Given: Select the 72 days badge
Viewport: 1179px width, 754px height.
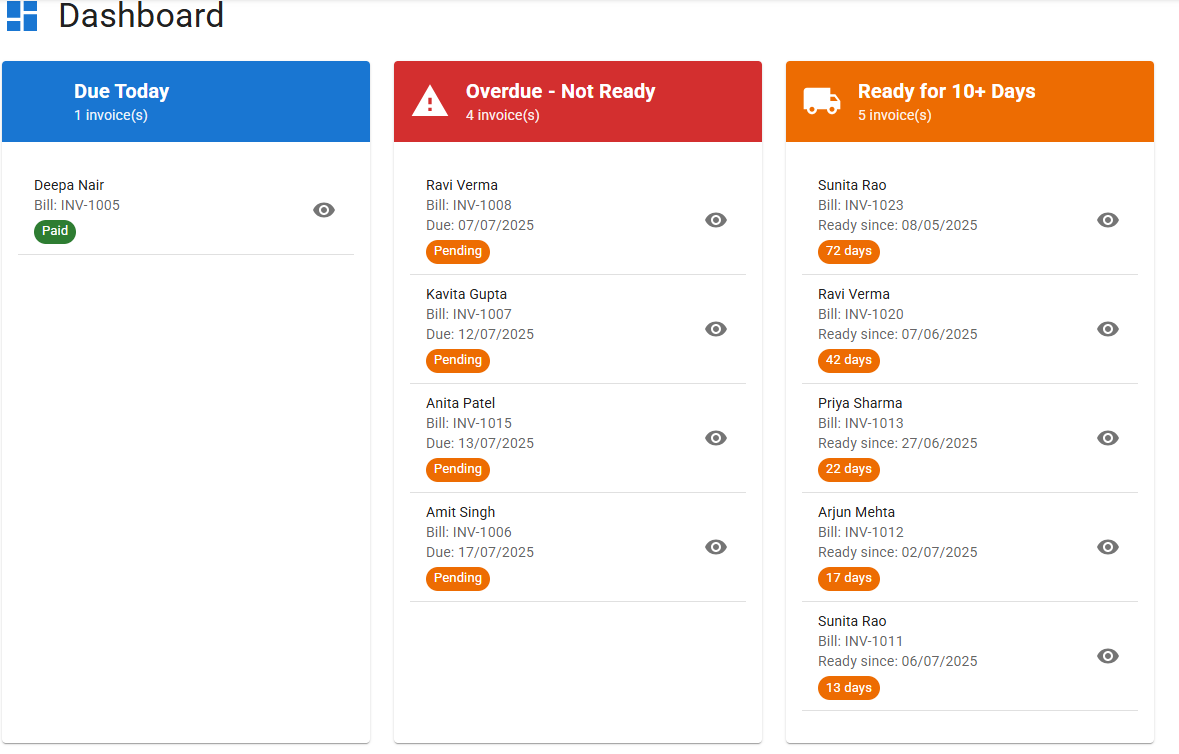Looking at the screenshot, I should [849, 251].
